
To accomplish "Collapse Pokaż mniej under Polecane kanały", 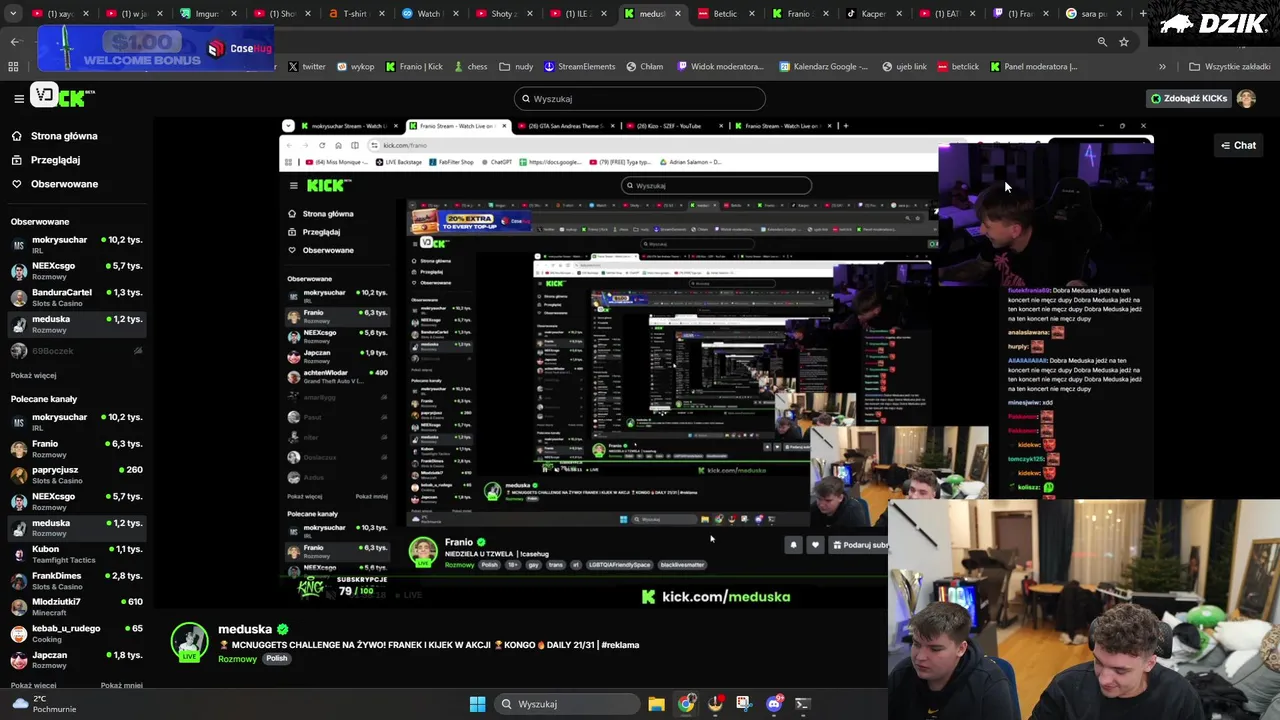I will click(122, 686).
